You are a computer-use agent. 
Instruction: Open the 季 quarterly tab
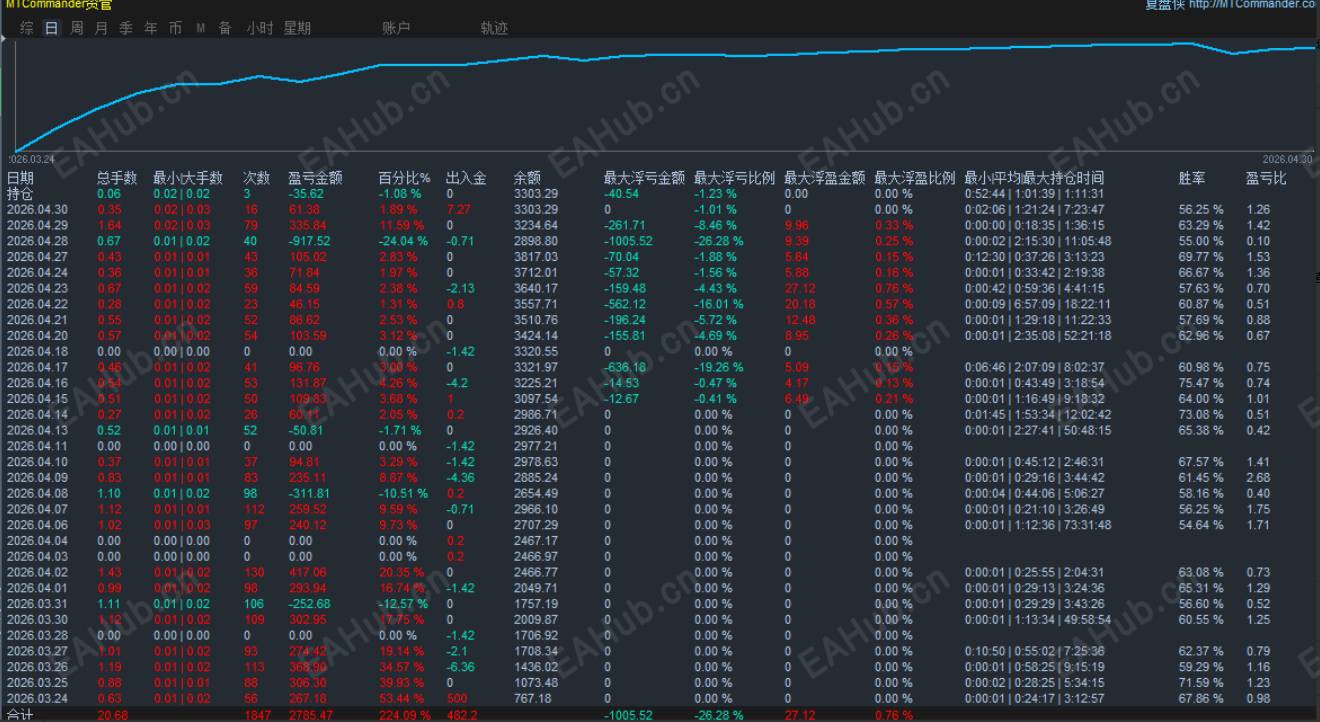point(126,28)
